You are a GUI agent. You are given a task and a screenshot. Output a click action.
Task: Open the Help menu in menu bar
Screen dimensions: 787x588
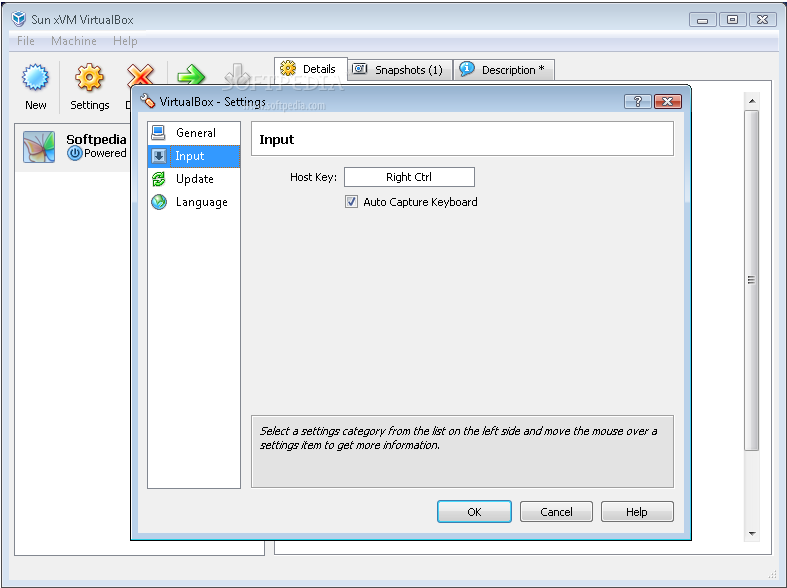(x=125, y=41)
